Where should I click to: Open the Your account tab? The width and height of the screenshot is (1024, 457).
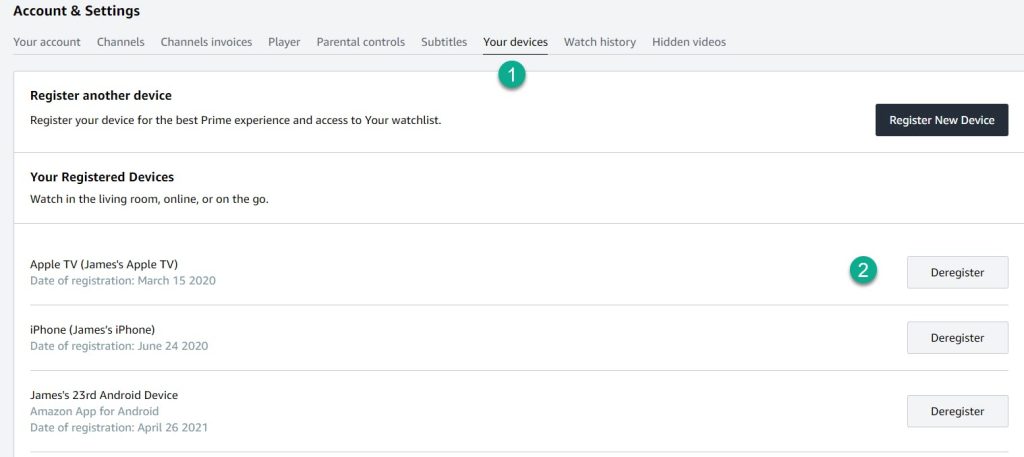click(x=47, y=42)
